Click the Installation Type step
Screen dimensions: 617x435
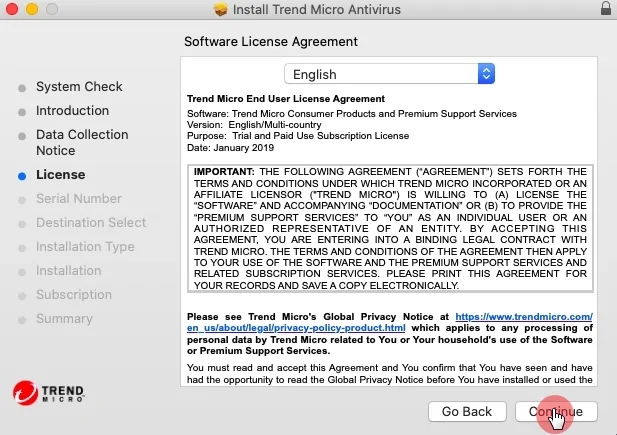(85, 246)
